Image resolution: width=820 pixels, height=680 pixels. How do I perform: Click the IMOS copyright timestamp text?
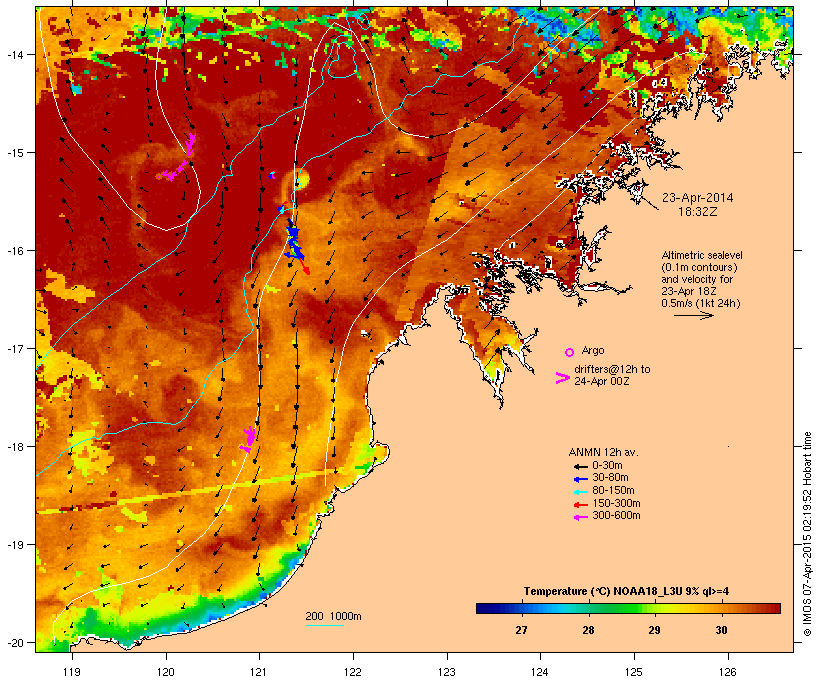(807, 534)
